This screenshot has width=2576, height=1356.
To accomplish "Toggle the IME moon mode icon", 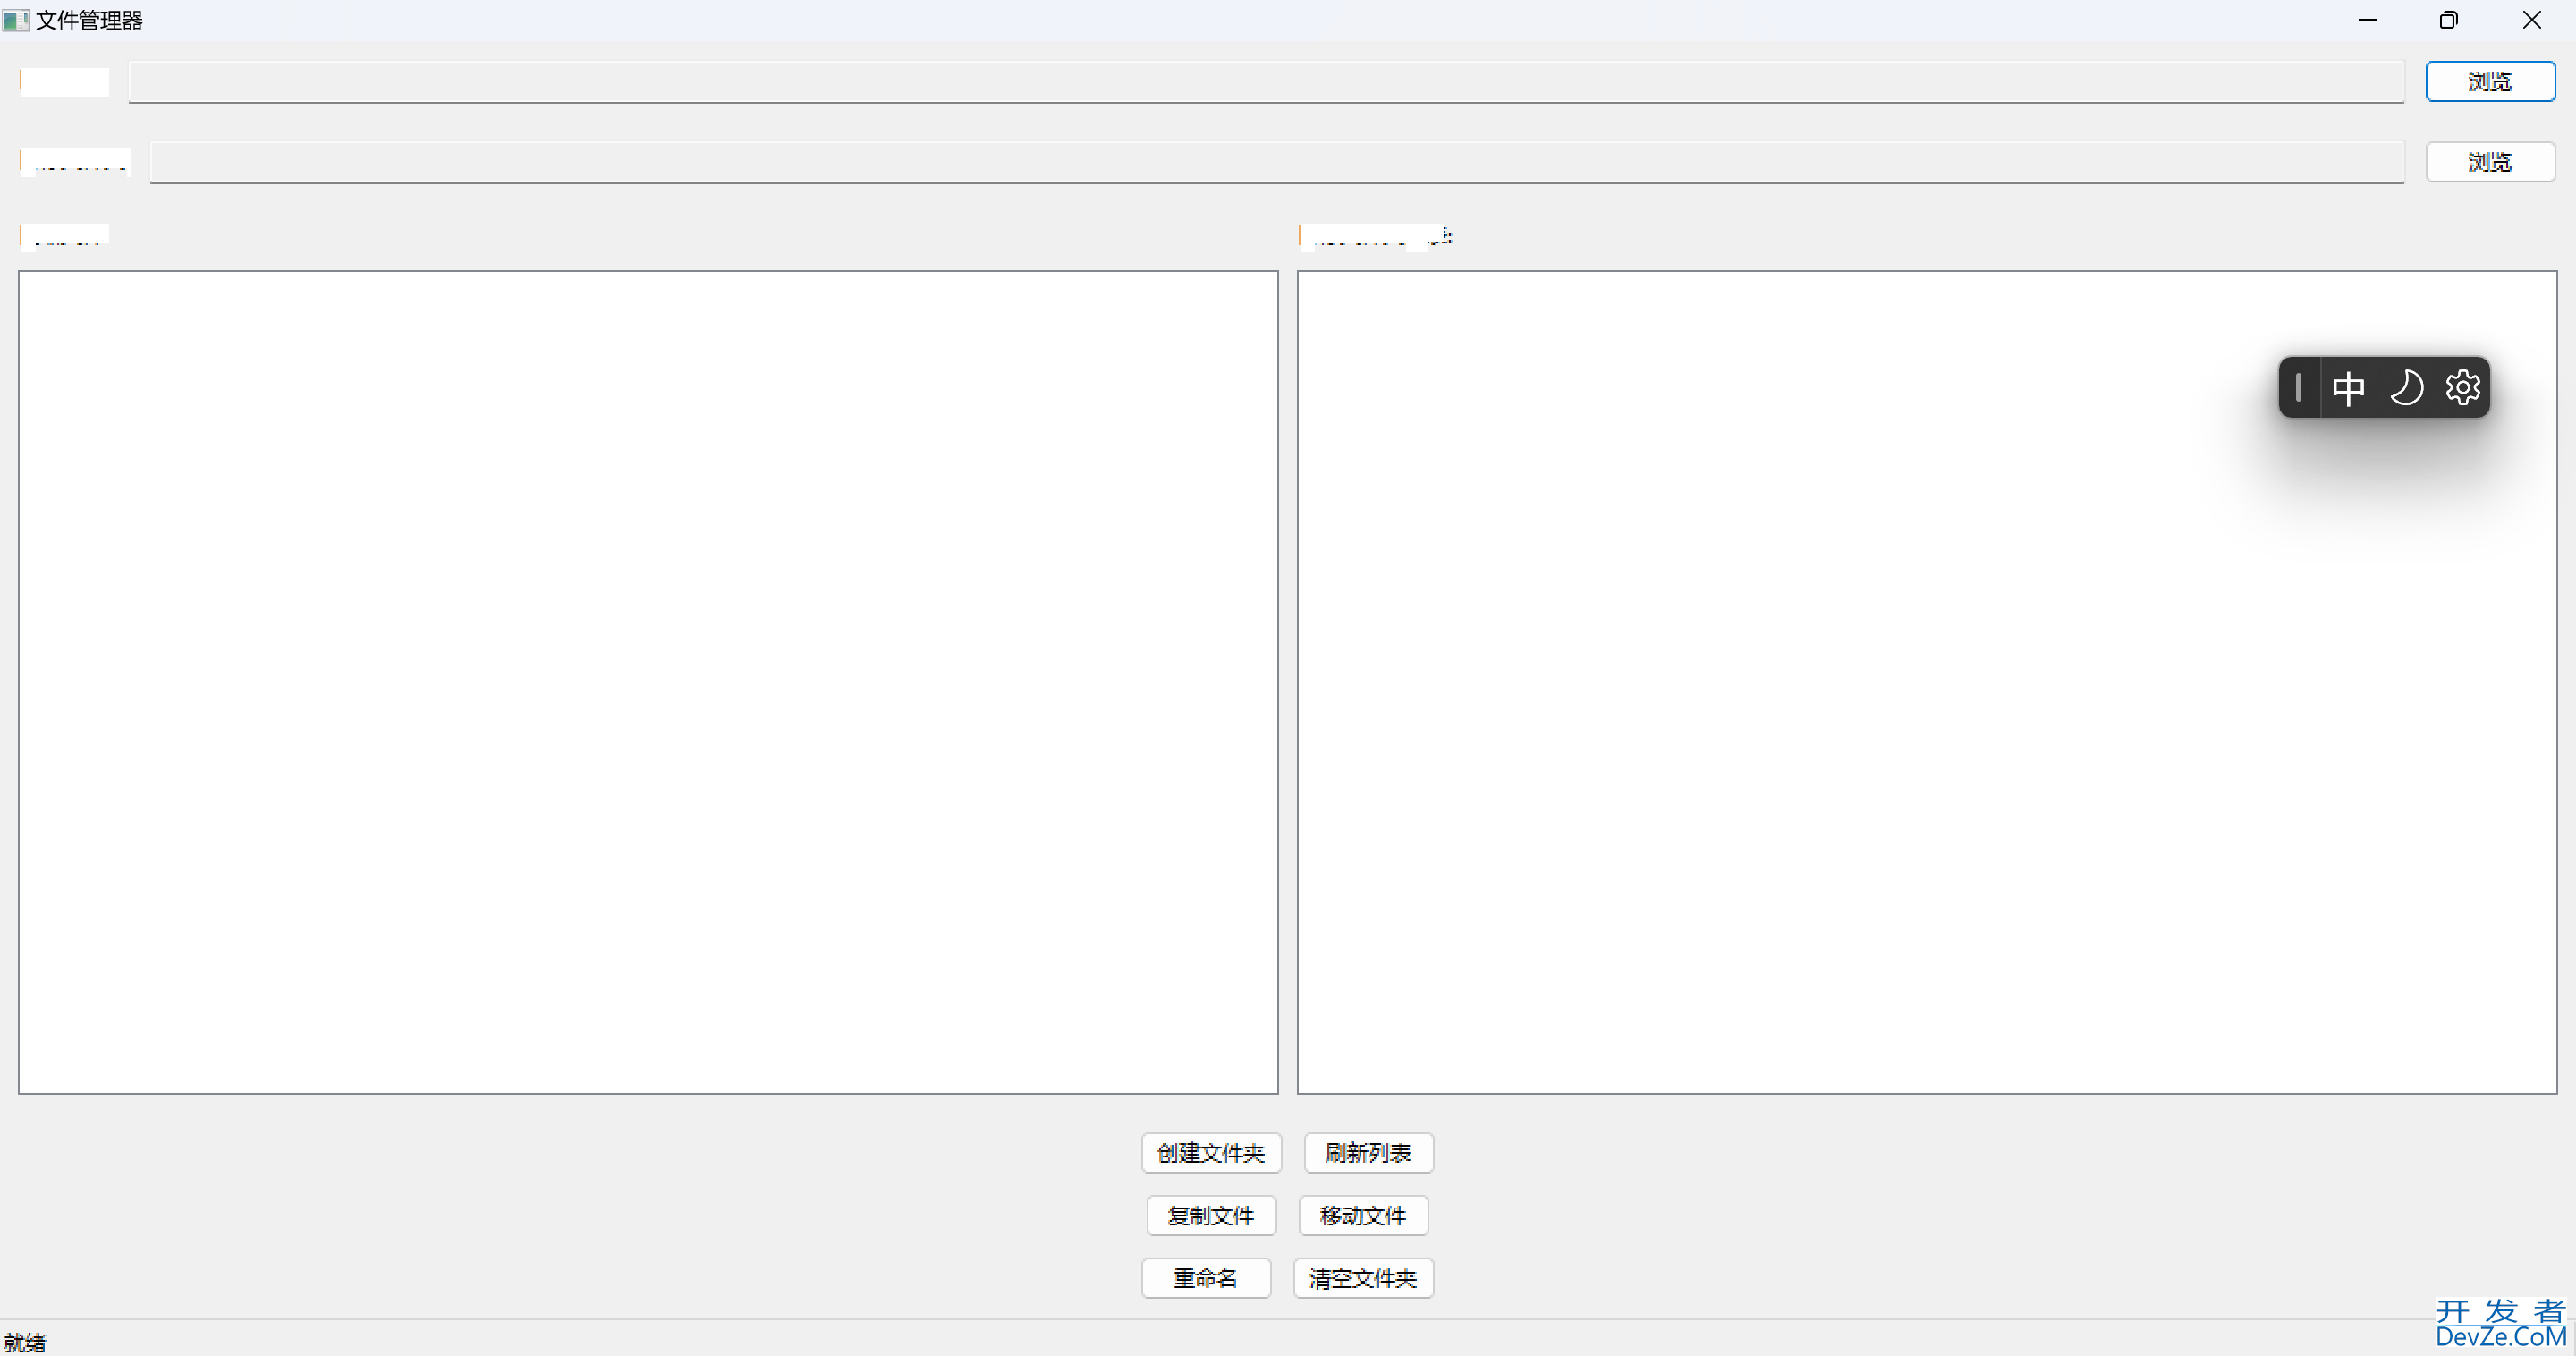I will (x=2406, y=387).
